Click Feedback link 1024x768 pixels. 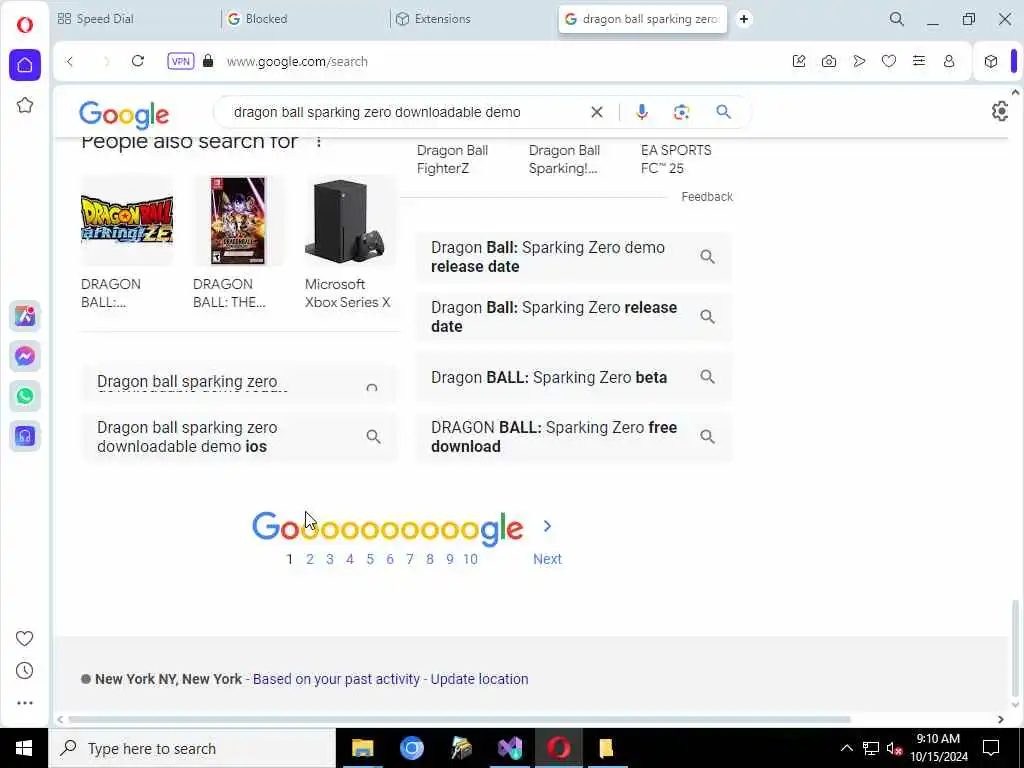[707, 197]
